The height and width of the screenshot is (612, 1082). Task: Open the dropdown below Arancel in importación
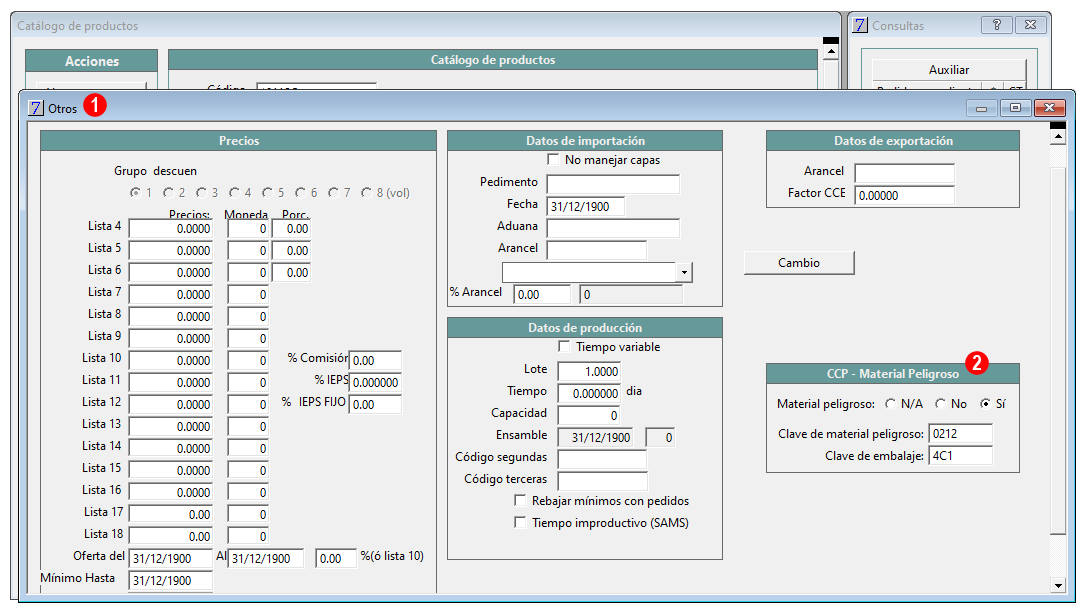click(684, 272)
